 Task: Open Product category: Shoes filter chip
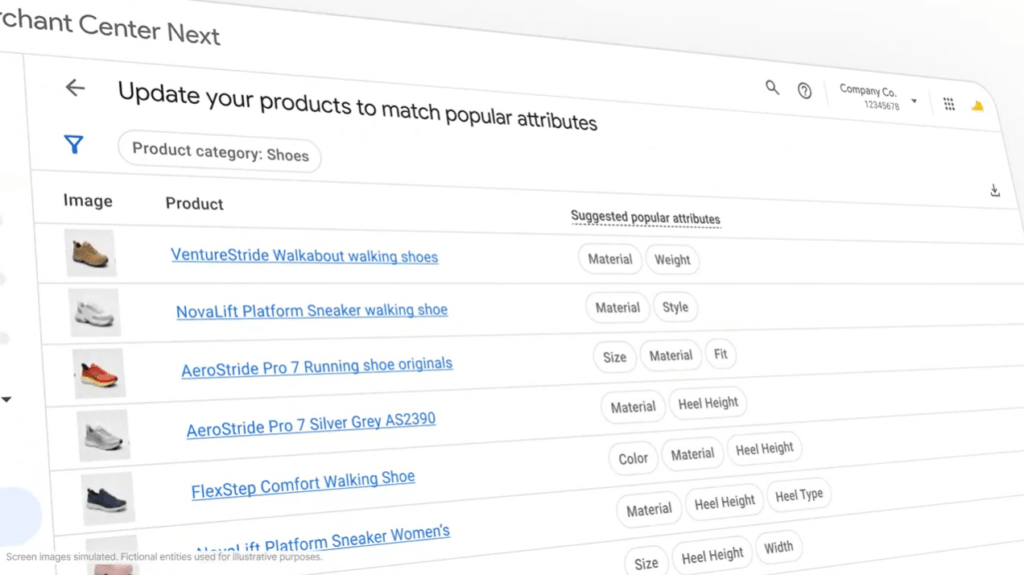pyautogui.click(x=219, y=152)
